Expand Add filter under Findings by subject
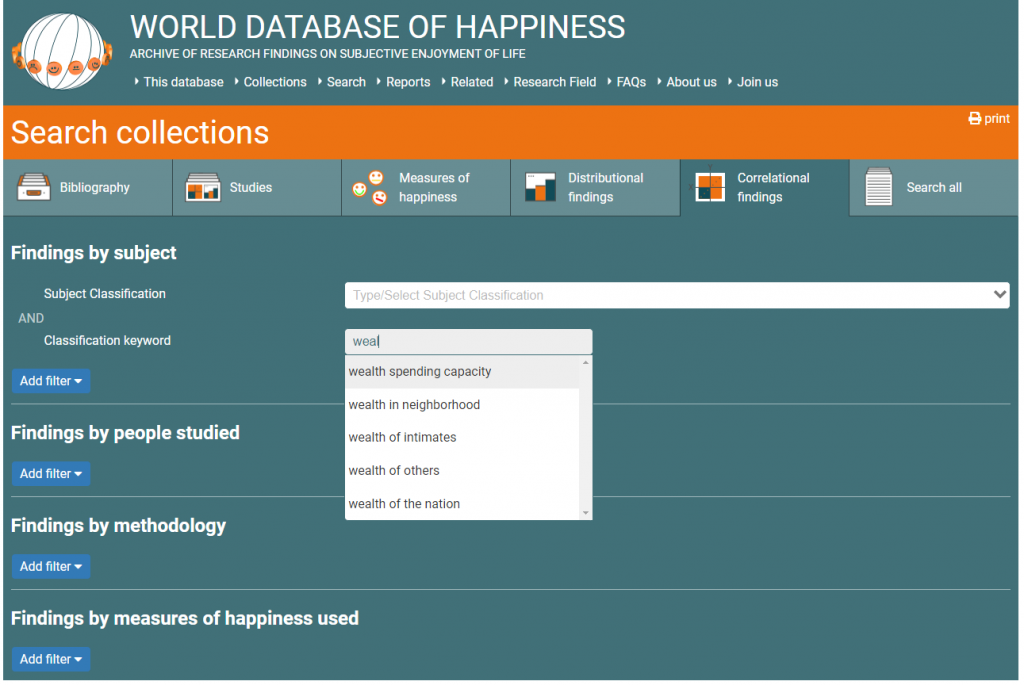 coord(51,381)
